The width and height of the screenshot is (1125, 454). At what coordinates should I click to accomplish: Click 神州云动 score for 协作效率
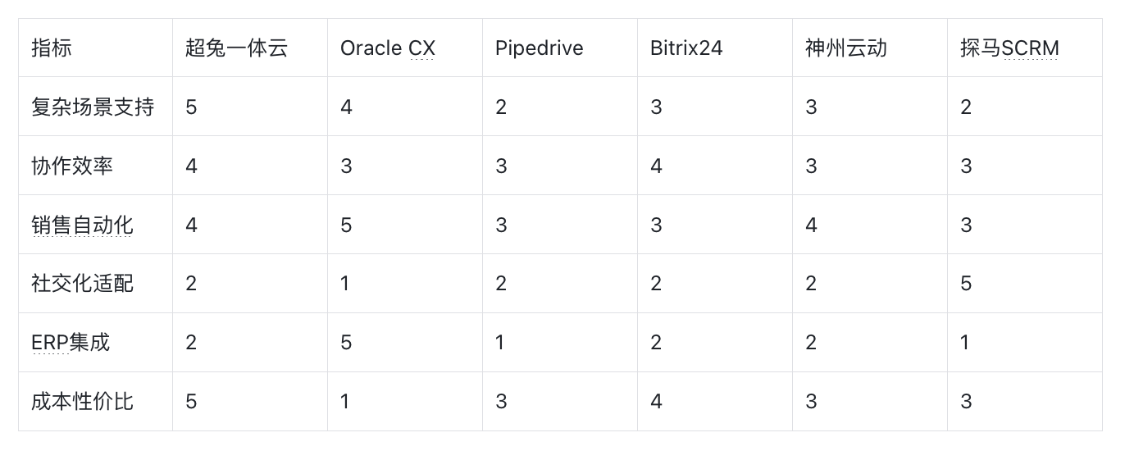tap(811, 166)
